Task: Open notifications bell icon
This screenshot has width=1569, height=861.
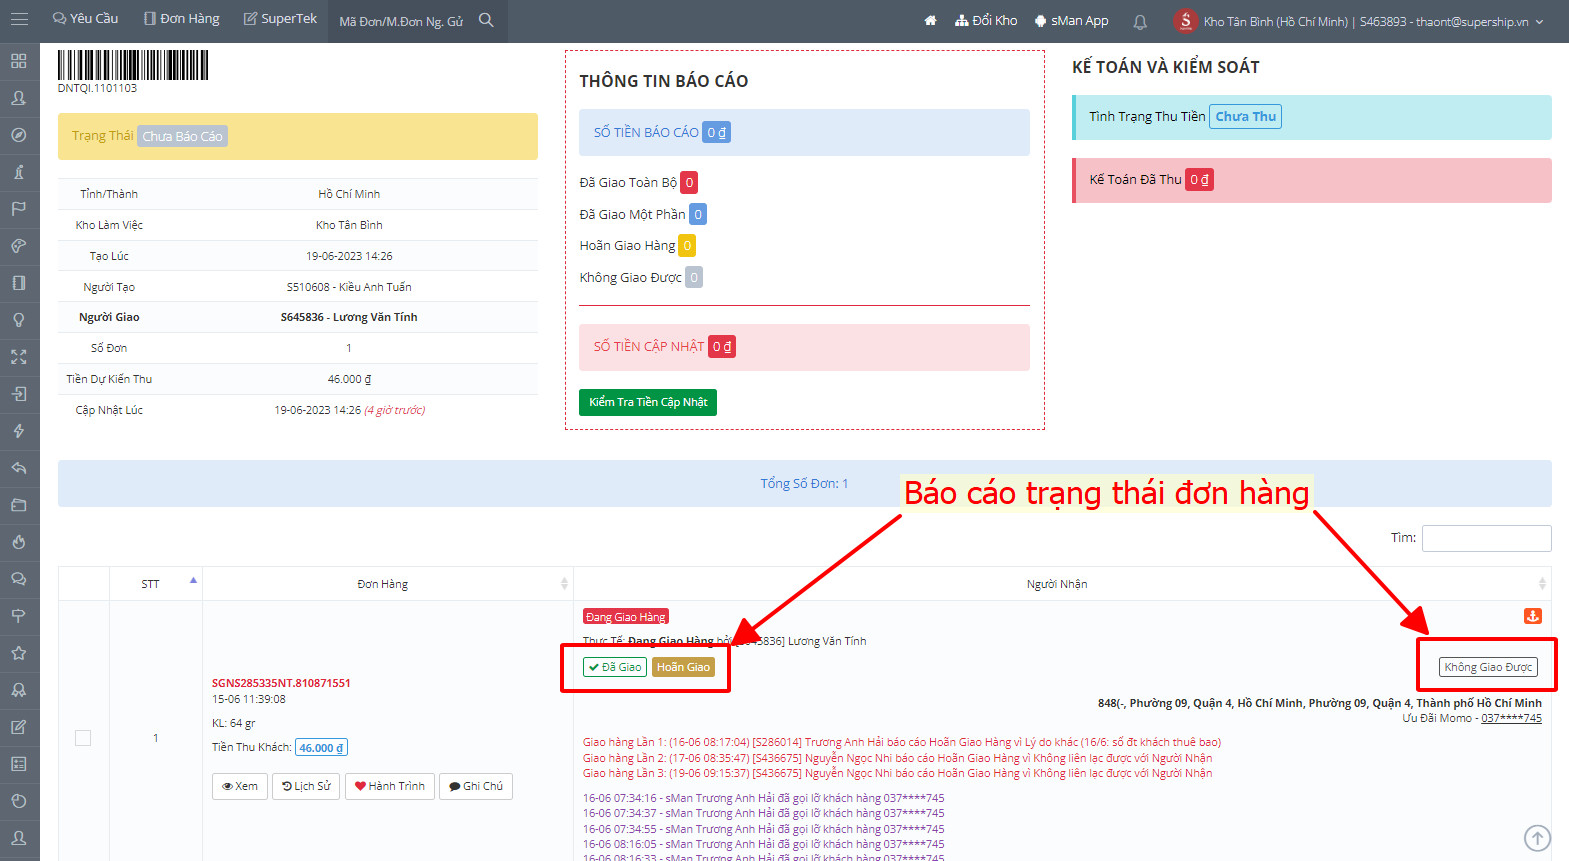Action: click(x=1140, y=21)
